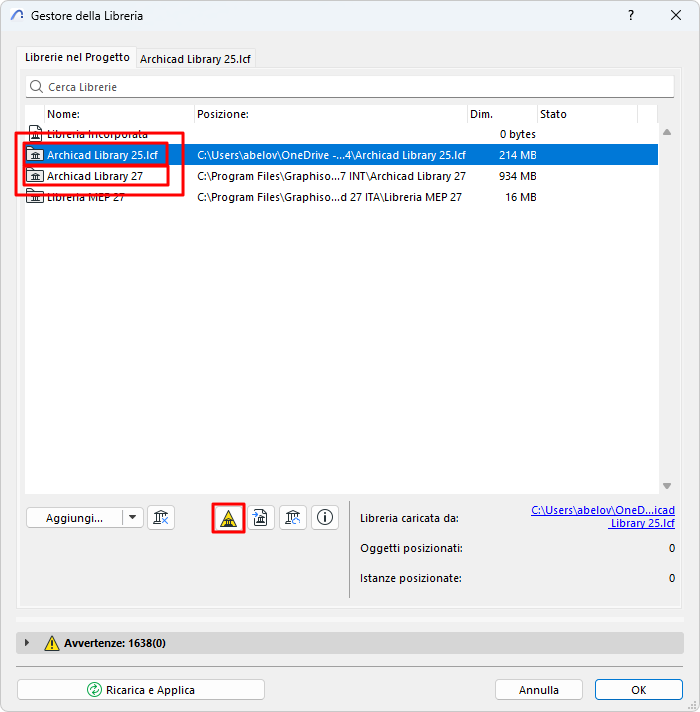Click the Istanze posizionate label
The height and width of the screenshot is (712, 700).
(x=411, y=578)
